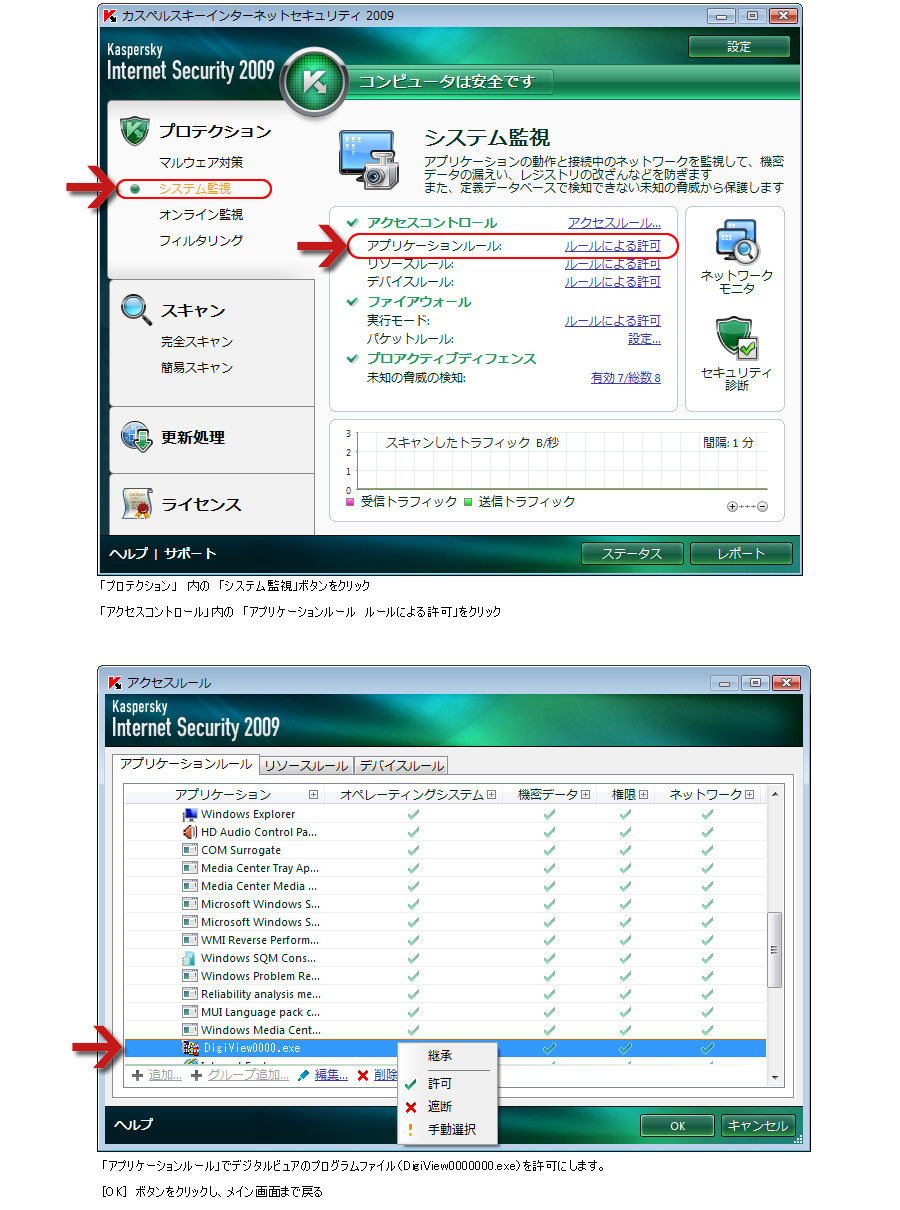Image resolution: width=900 pixels, height=1210 pixels.
Task: Click the COM Surrogate row icon
Action: pyautogui.click(x=190, y=850)
